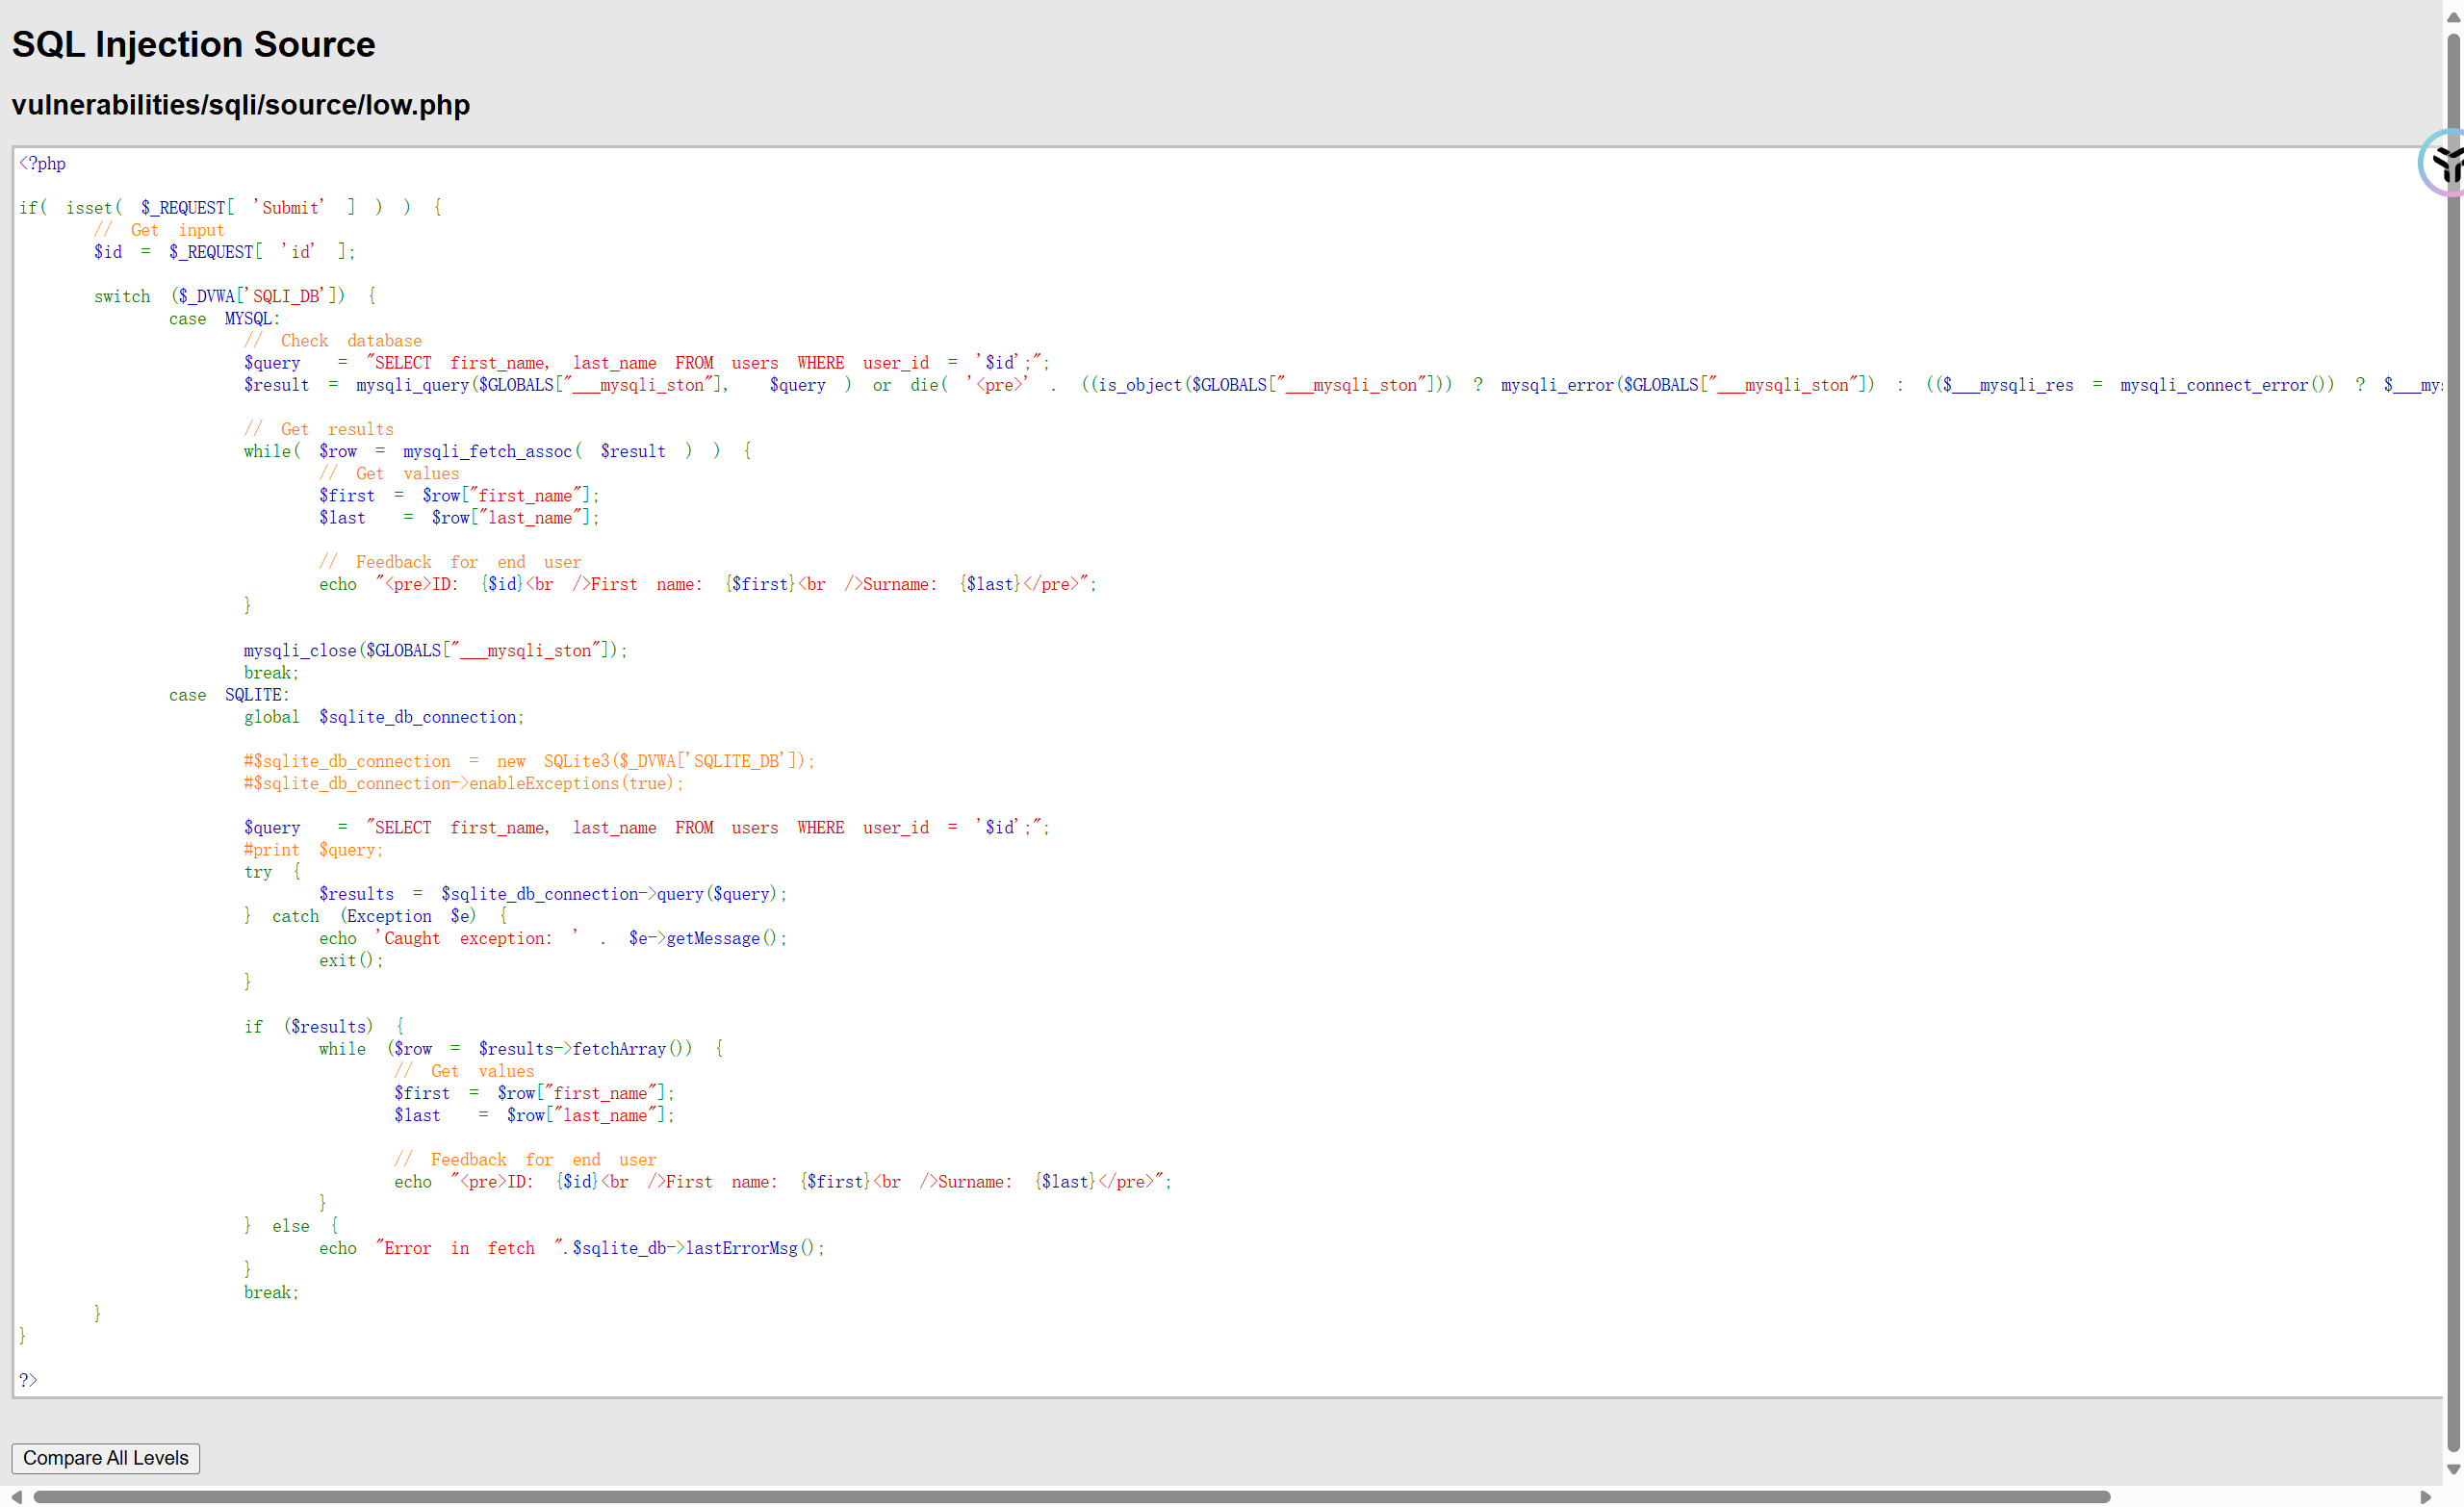Click the closing ?> tag
The image size is (2464, 1507).
(x=28, y=1380)
